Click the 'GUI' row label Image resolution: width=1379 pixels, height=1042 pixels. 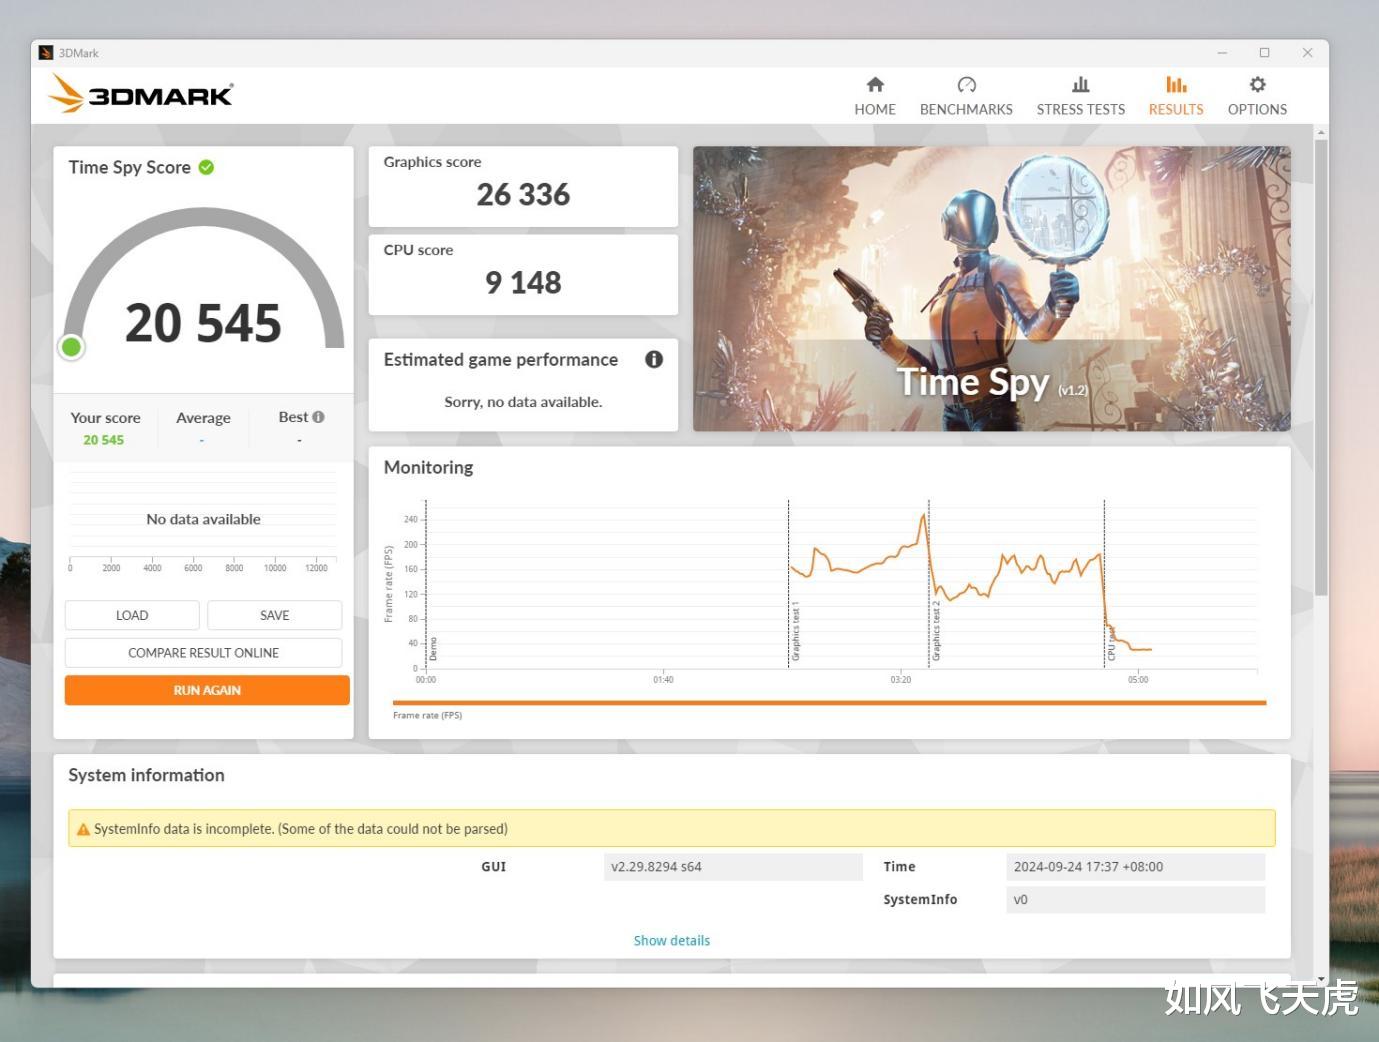[x=494, y=867]
